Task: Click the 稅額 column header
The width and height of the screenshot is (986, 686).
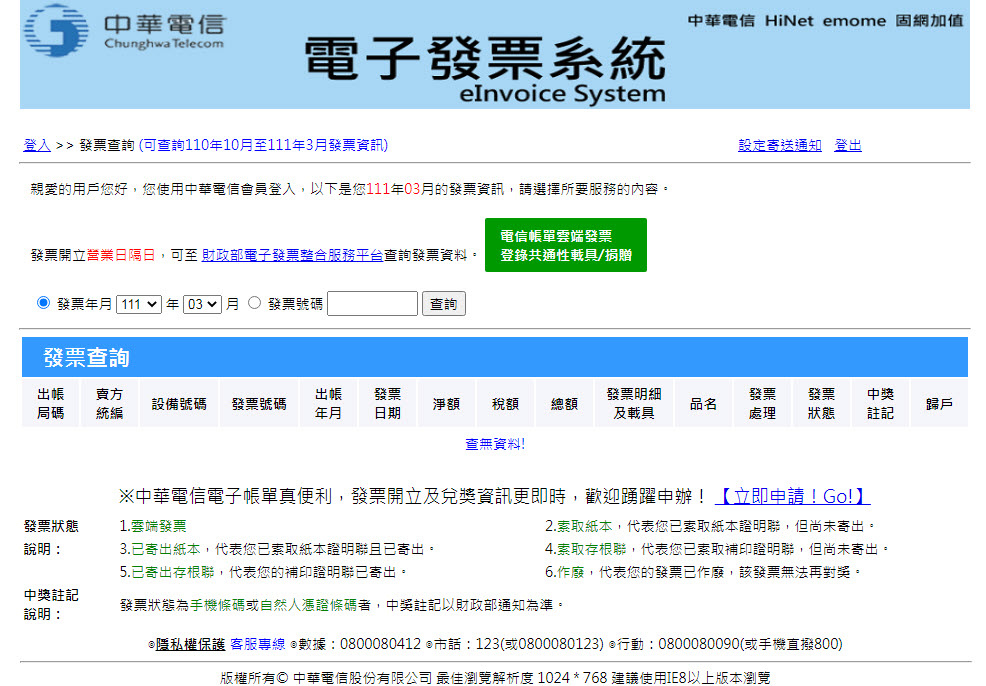Action: 506,403
